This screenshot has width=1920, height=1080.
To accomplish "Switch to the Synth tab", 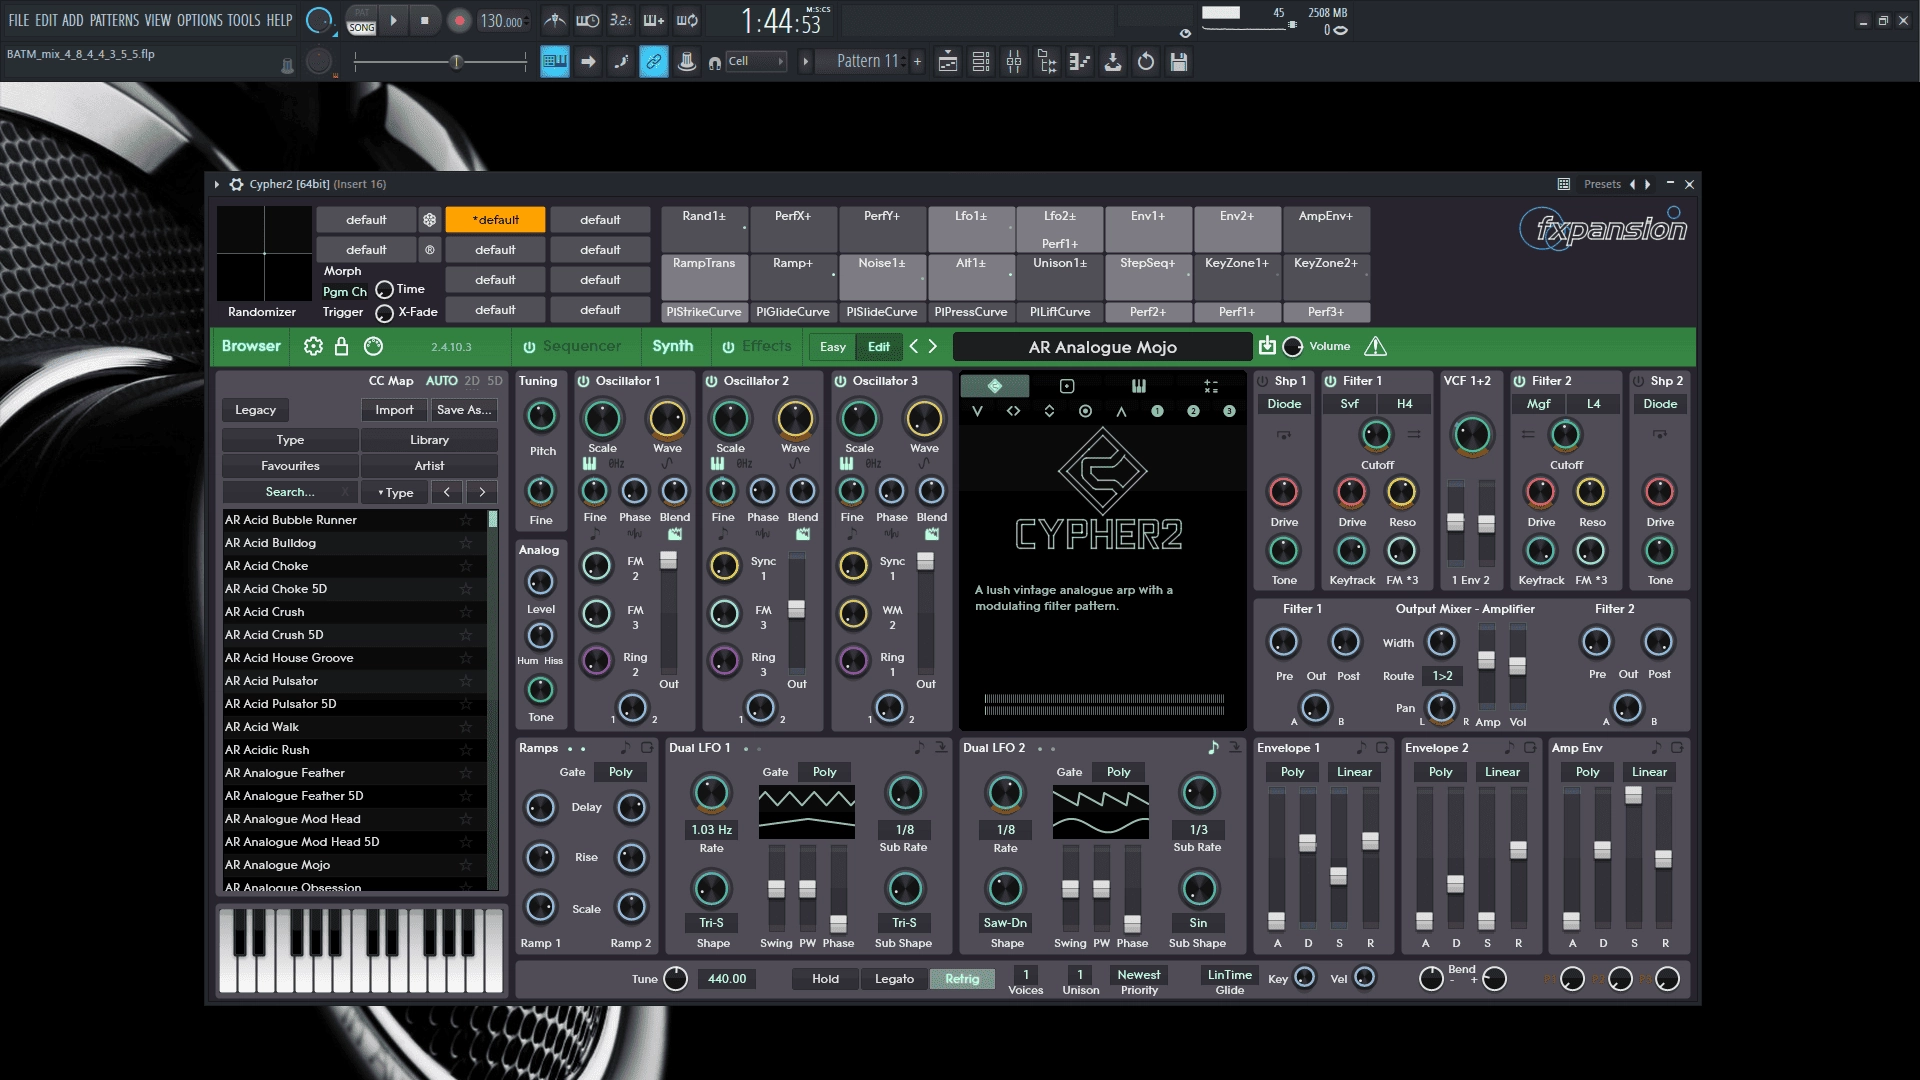I will tap(673, 346).
